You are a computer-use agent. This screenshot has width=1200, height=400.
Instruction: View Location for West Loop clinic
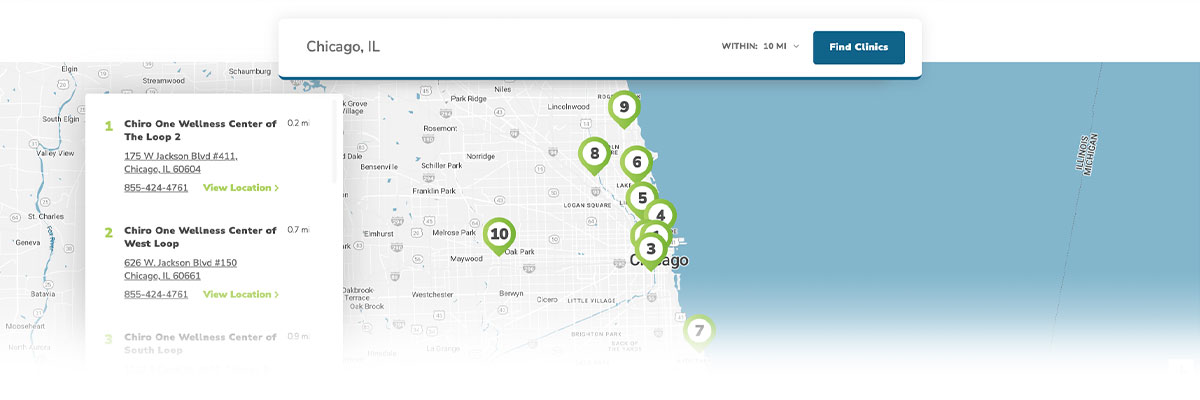pyautogui.click(x=241, y=295)
